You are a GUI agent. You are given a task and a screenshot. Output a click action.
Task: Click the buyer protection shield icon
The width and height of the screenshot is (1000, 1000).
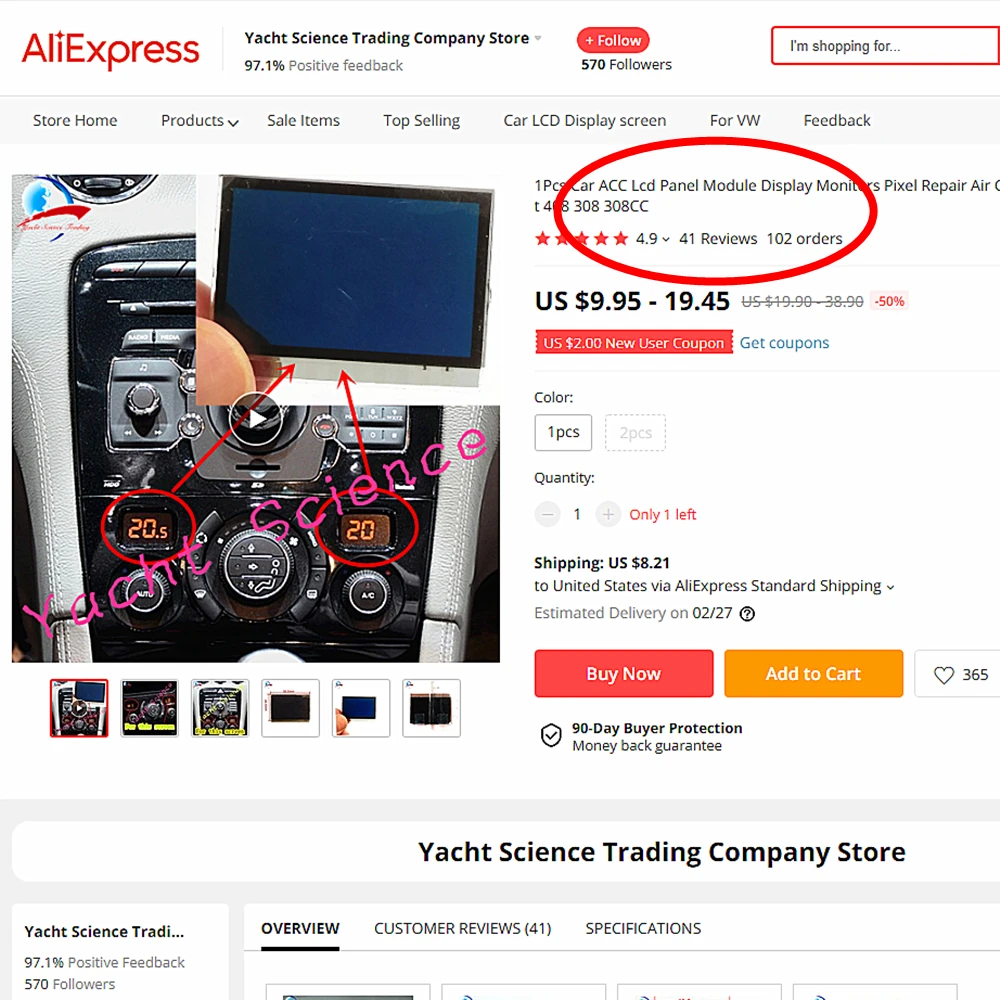click(551, 735)
